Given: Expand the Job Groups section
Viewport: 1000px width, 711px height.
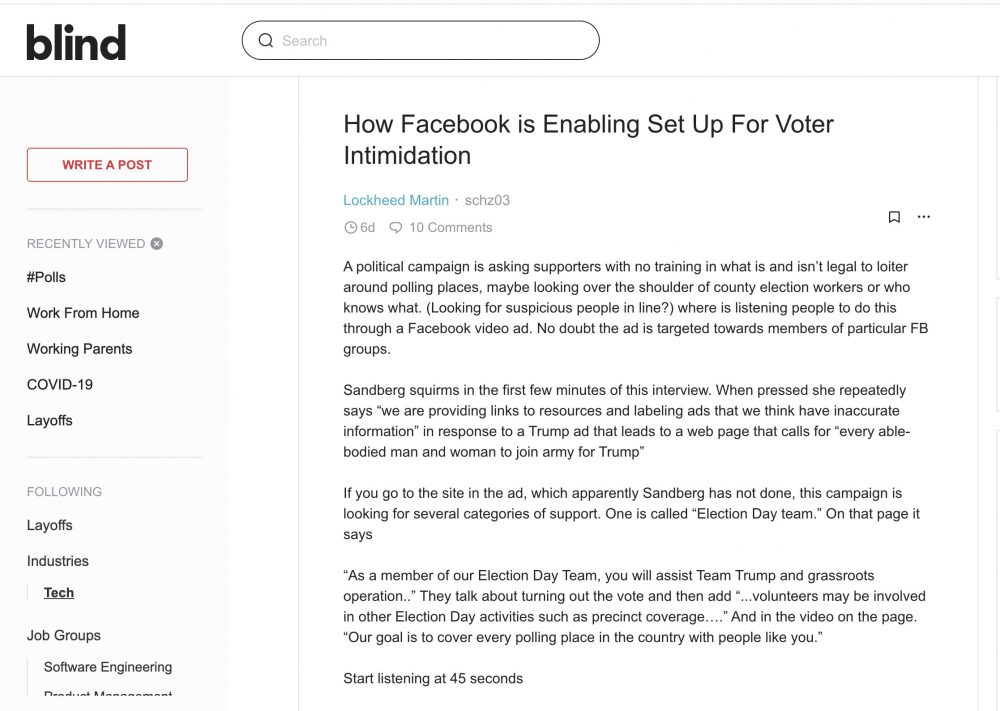Looking at the screenshot, I should click(x=64, y=635).
